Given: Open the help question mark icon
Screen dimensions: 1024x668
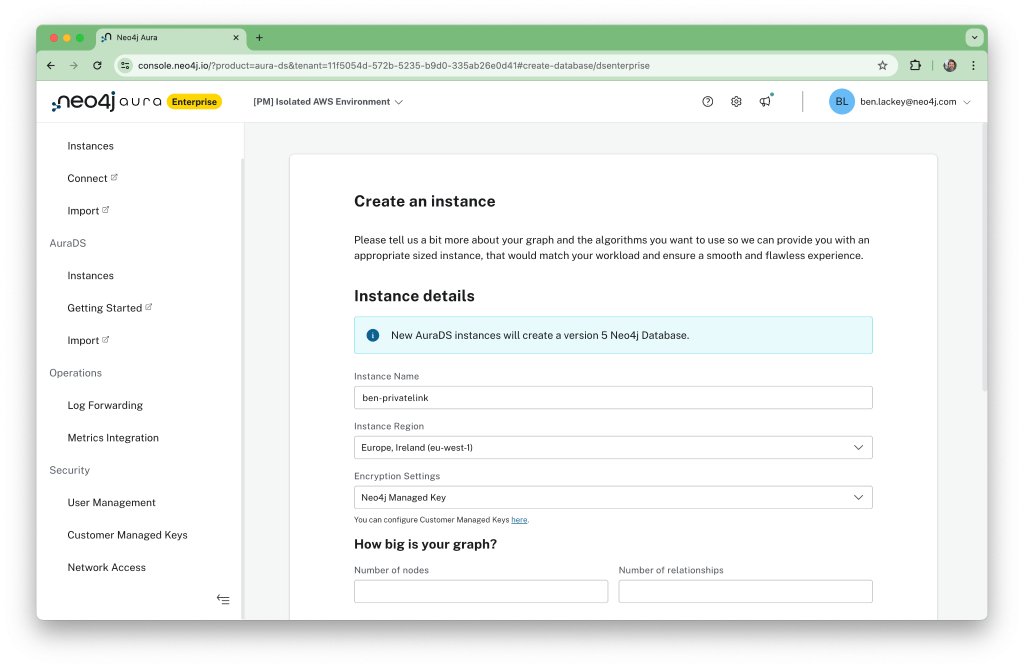Looking at the screenshot, I should 707,101.
